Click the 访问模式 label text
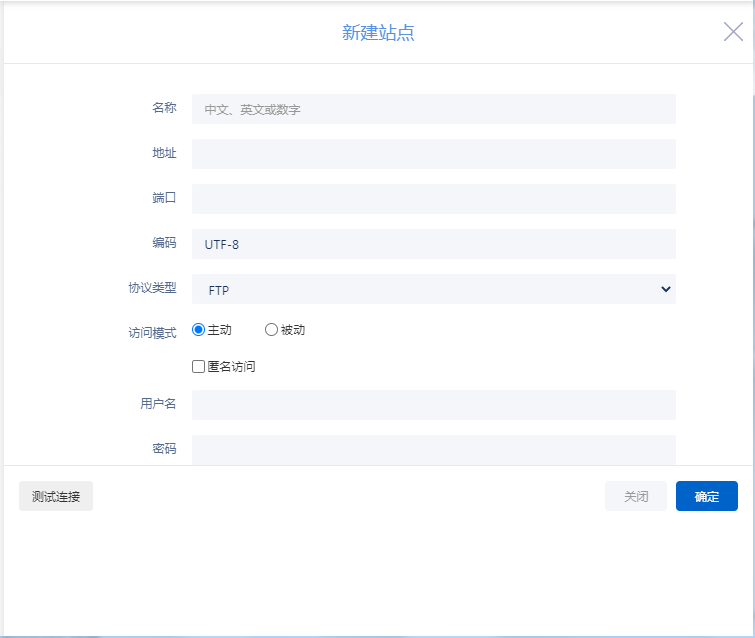The width and height of the screenshot is (755, 638). [x=145, y=333]
